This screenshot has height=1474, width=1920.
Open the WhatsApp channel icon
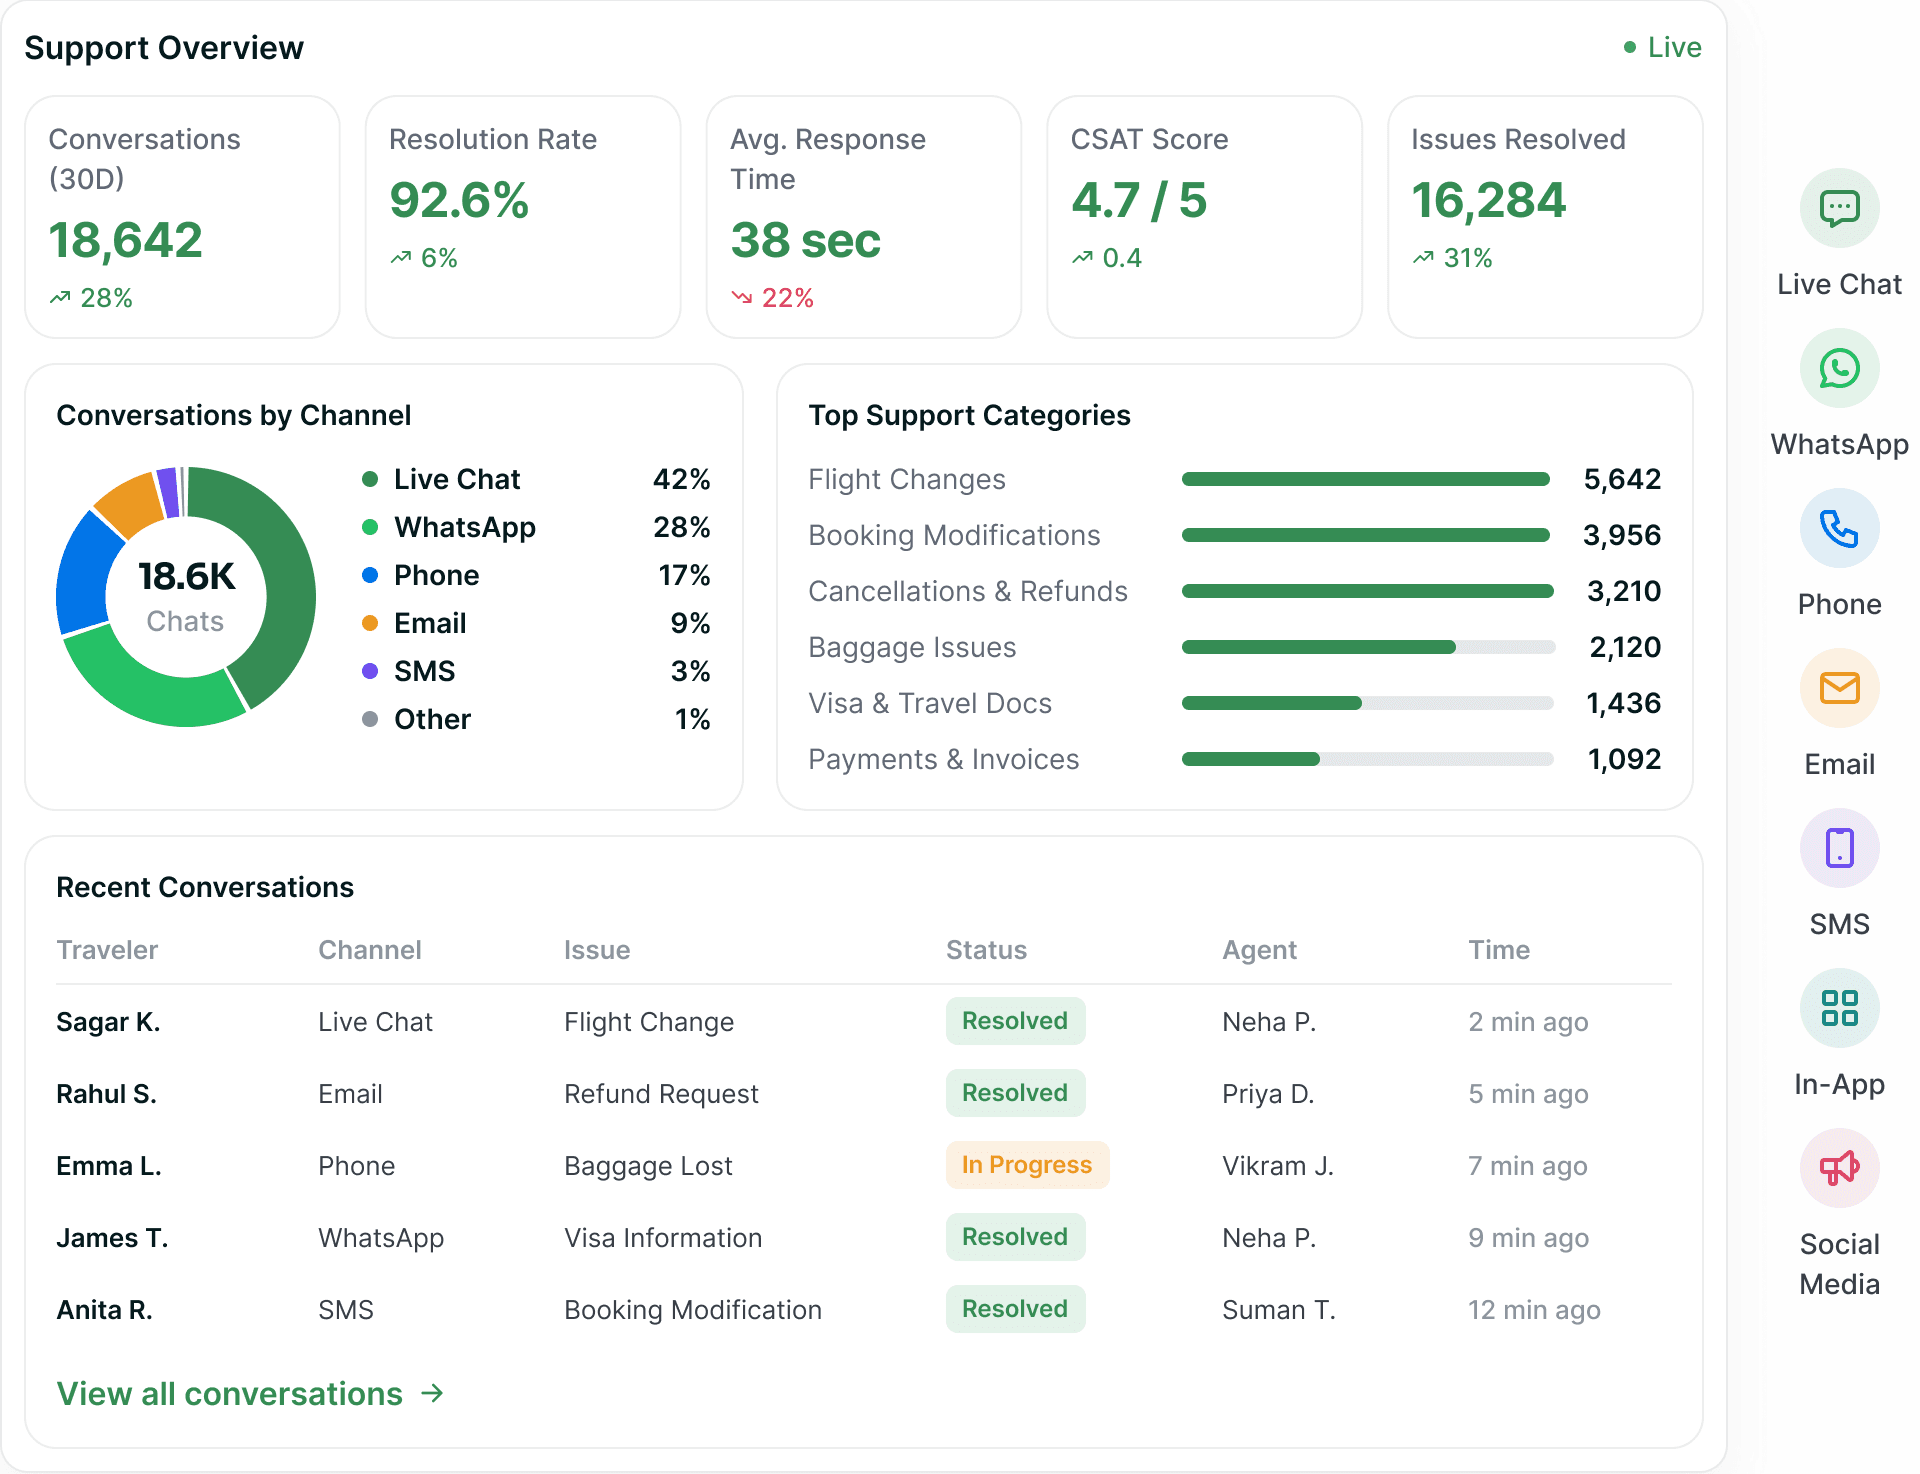pyautogui.click(x=1839, y=368)
